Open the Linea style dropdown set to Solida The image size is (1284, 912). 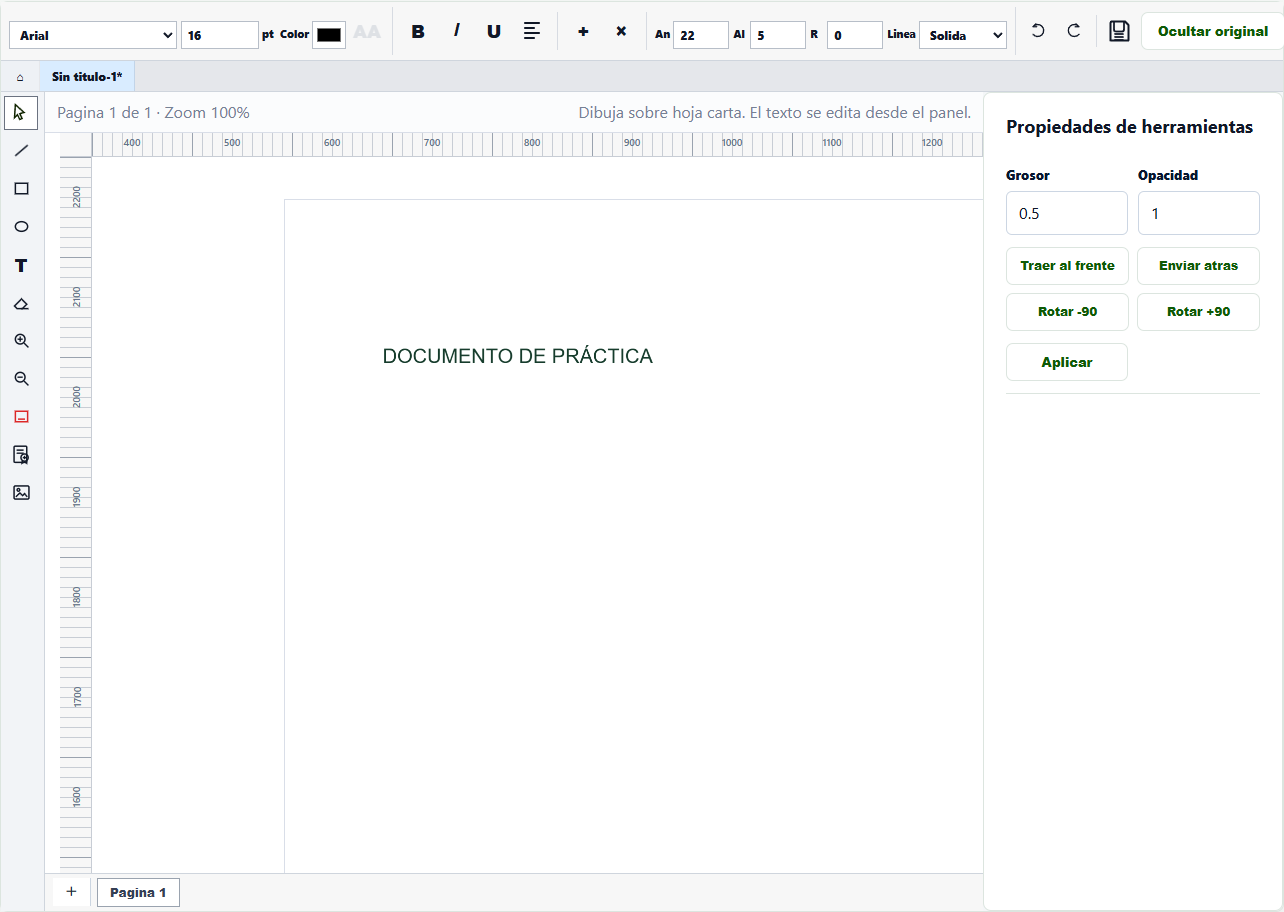click(963, 35)
